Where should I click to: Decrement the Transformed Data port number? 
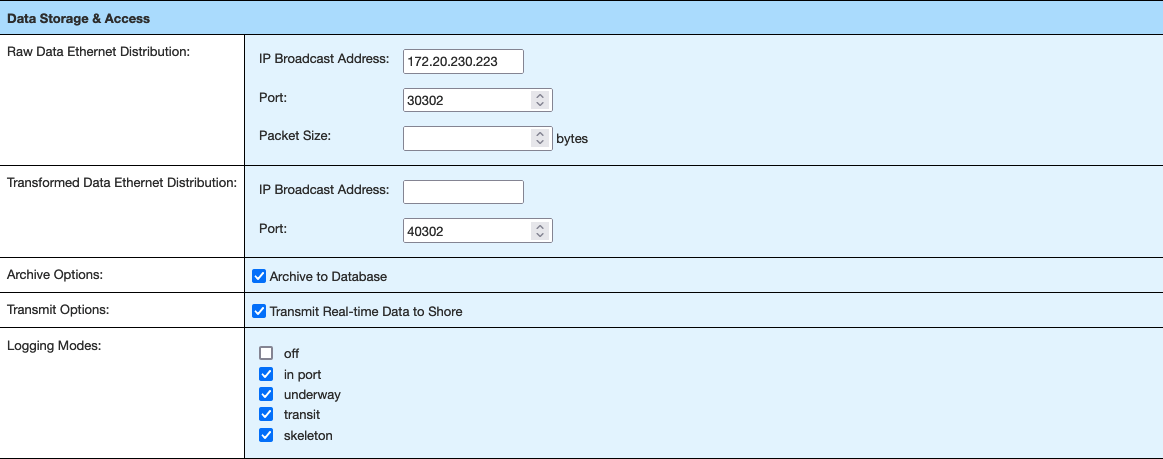[540, 234]
